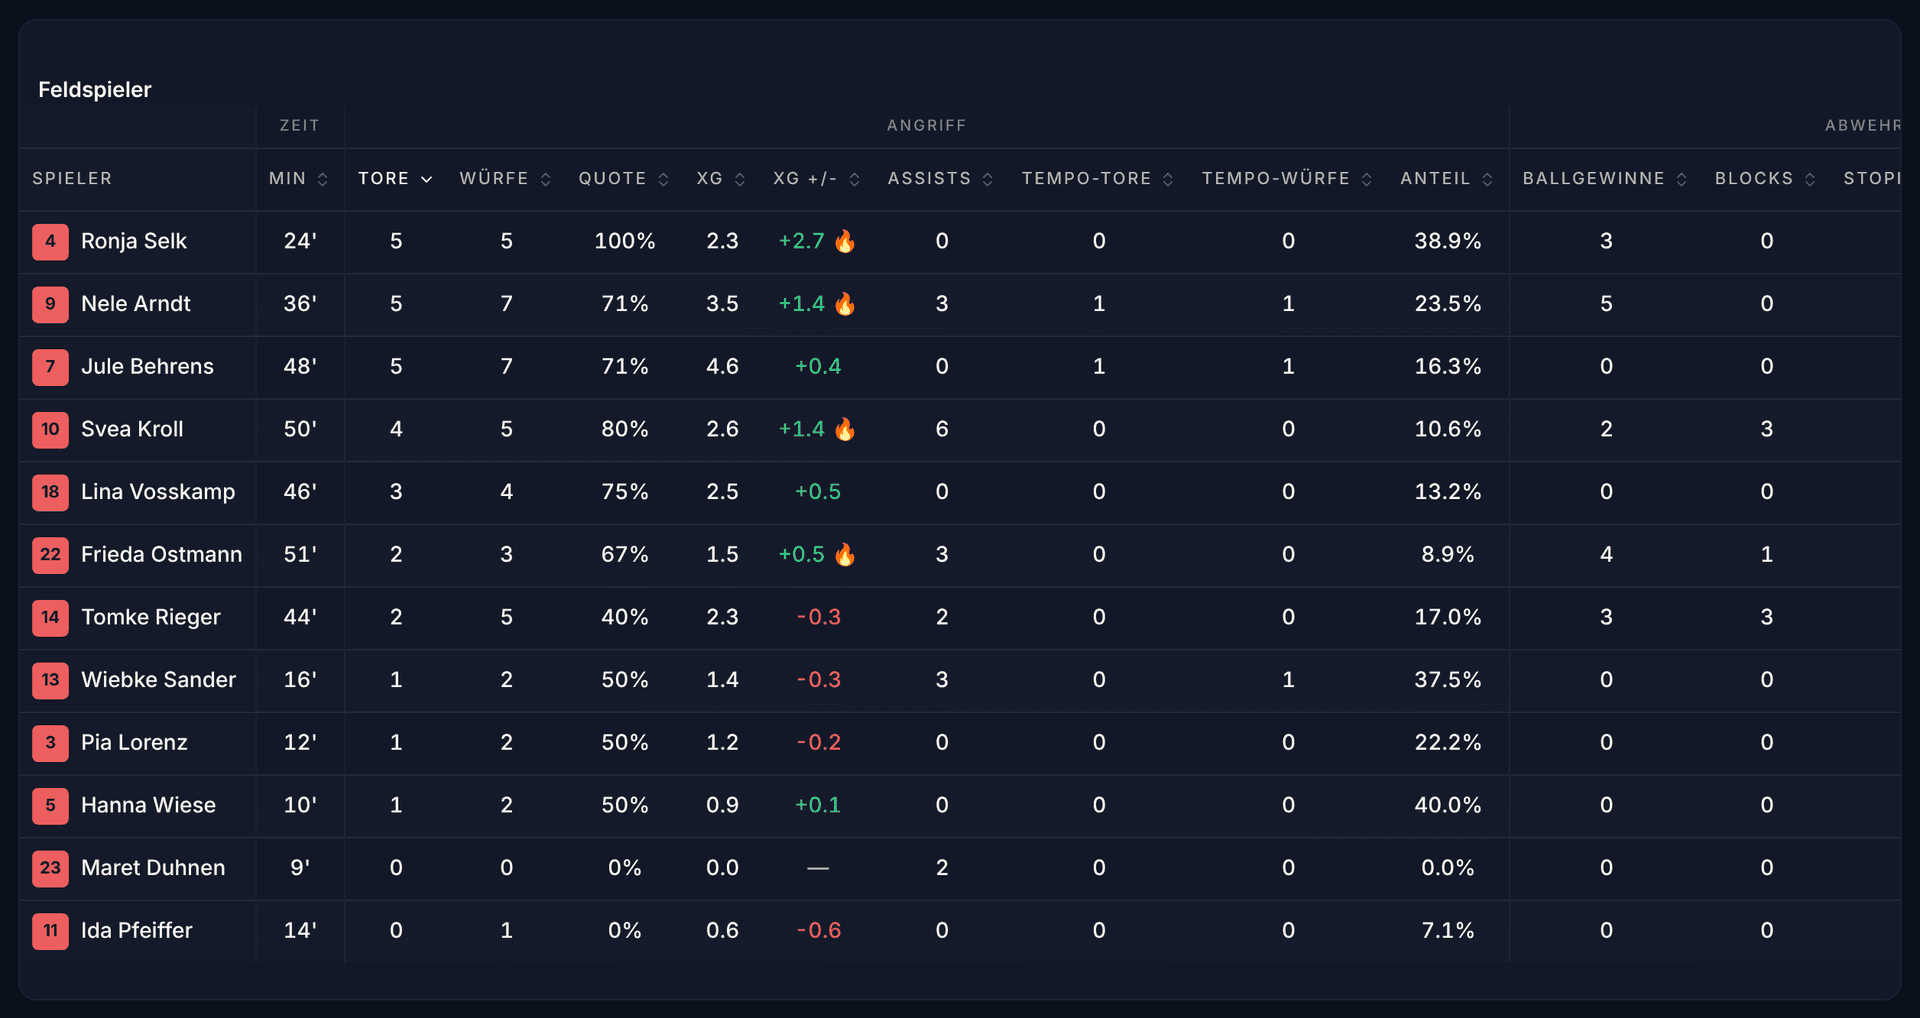The image size is (1920, 1018).
Task: Click Jule Behrens' number 7 badge
Action: coord(50,367)
